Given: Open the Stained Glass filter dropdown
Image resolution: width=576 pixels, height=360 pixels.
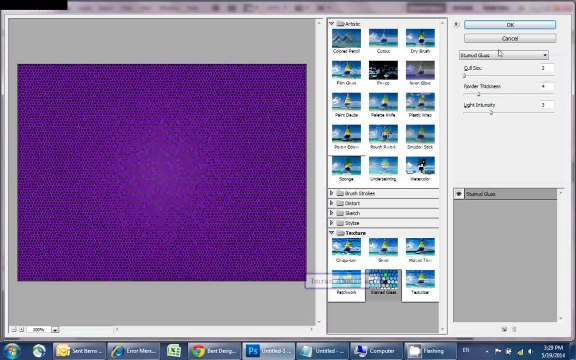Looking at the screenshot, I should point(504,55).
